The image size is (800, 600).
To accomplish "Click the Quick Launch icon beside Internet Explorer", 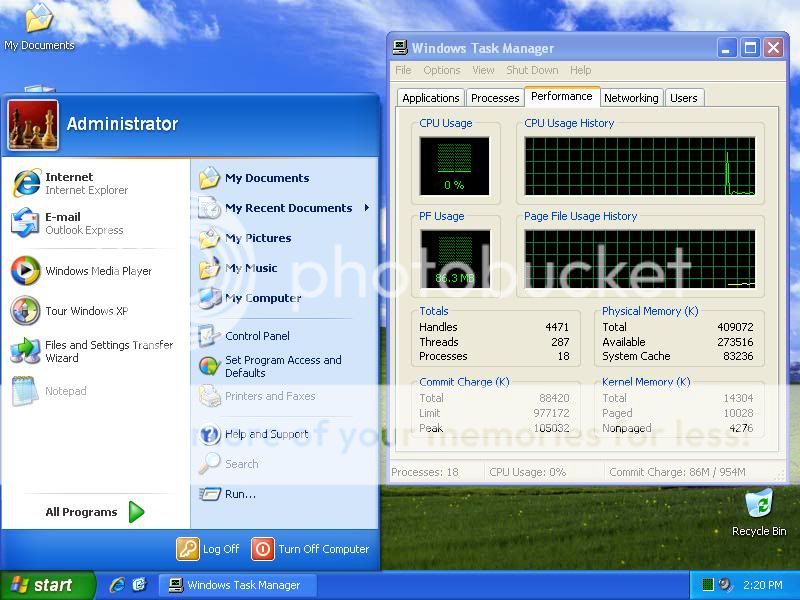I will pos(139,585).
